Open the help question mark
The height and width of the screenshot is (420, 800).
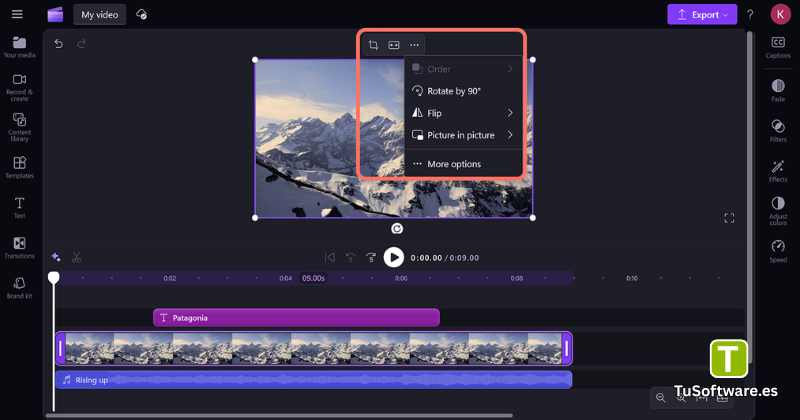(x=750, y=15)
